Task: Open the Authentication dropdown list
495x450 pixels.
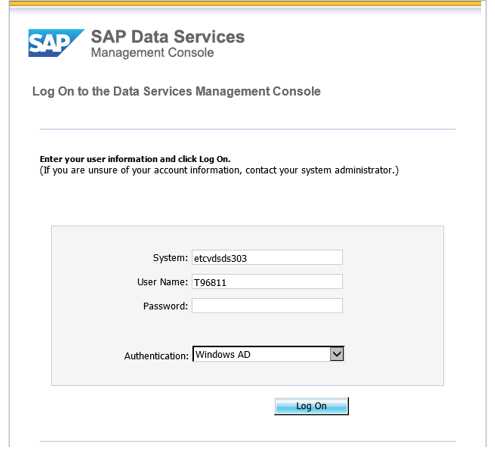Action: click(268, 354)
